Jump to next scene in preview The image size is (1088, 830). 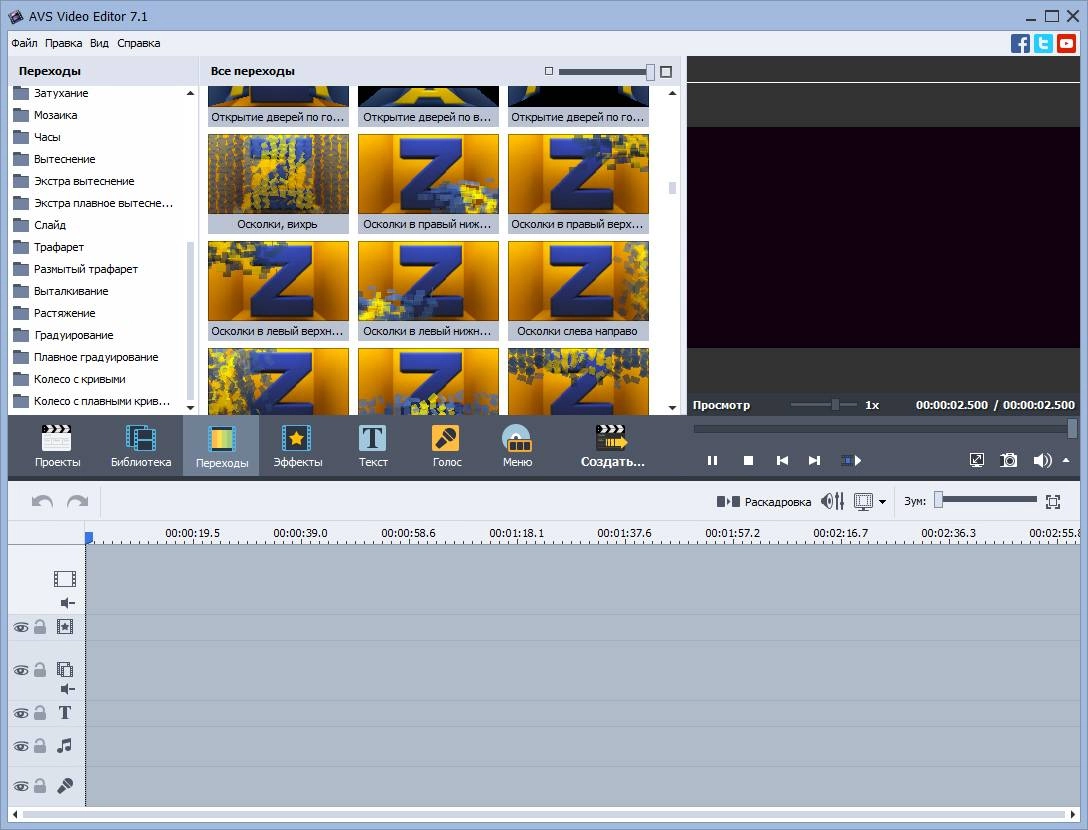pos(851,460)
